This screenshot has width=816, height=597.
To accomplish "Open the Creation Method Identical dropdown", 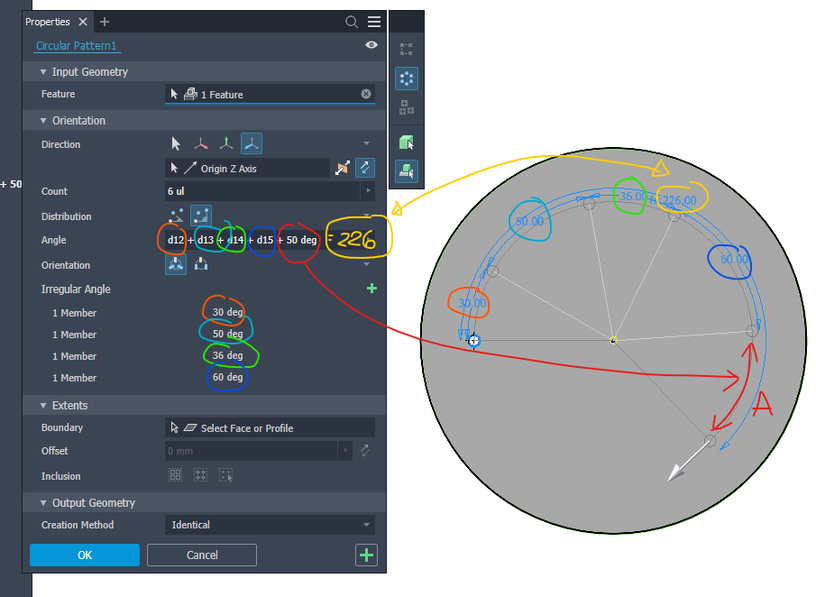I will [x=270, y=525].
